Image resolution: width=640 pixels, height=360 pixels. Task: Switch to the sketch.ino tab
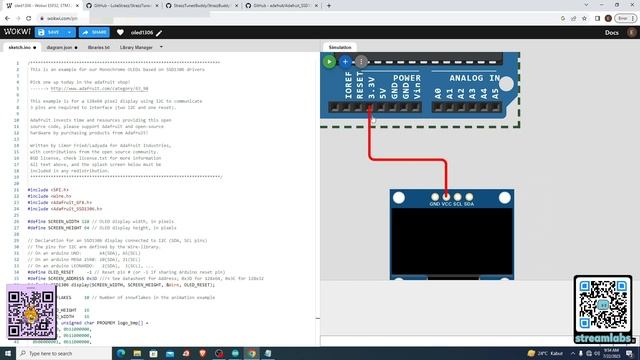(x=22, y=47)
